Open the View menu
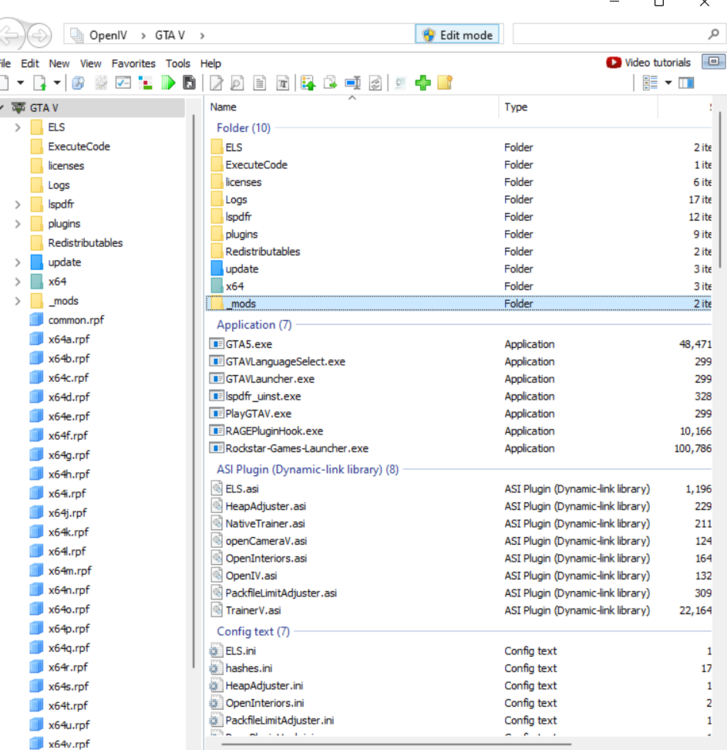Viewport: 727px width, 750px height. tap(90, 63)
